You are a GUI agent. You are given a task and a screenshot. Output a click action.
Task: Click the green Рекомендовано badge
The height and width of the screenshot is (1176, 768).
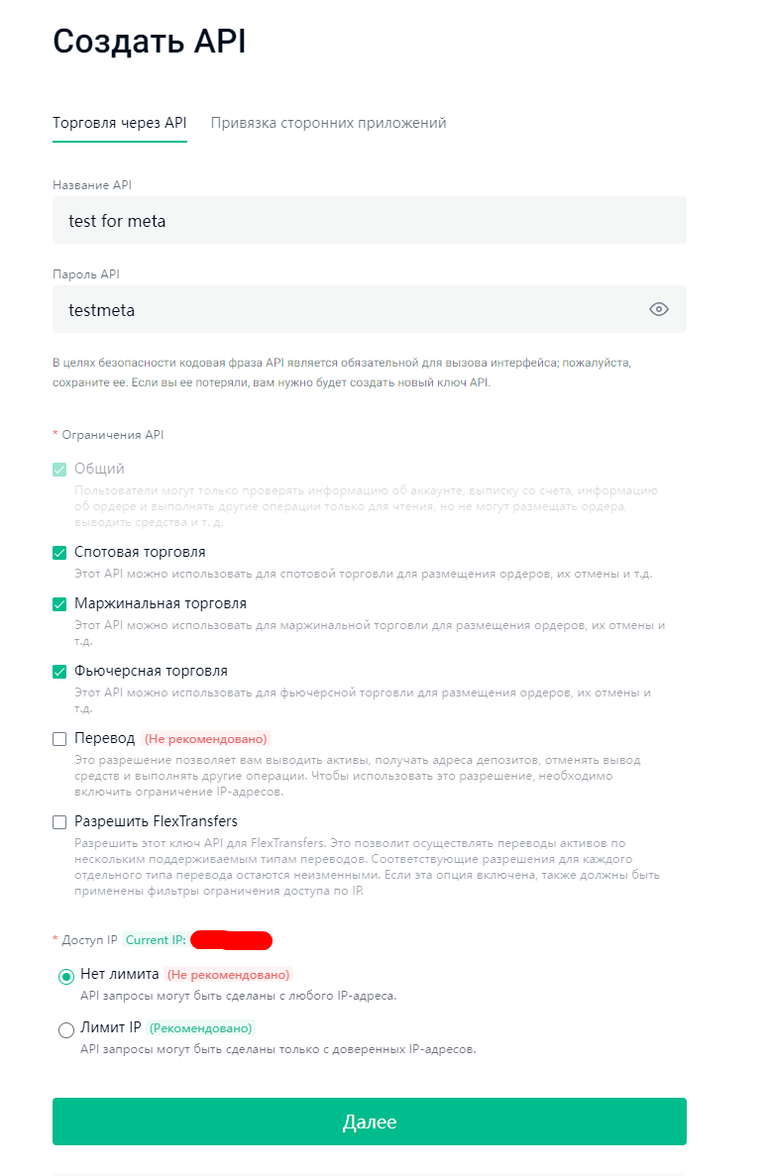pos(202,1028)
